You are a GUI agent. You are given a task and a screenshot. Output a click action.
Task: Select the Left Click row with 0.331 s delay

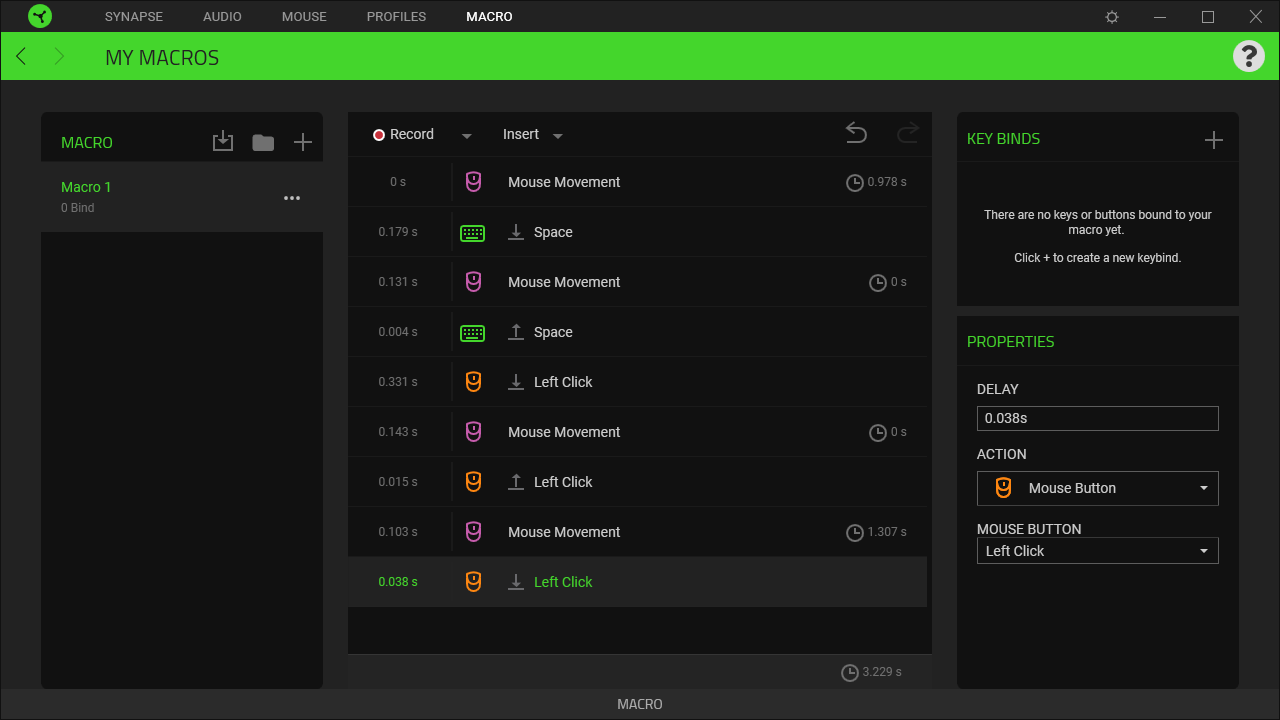coord(637,382)
